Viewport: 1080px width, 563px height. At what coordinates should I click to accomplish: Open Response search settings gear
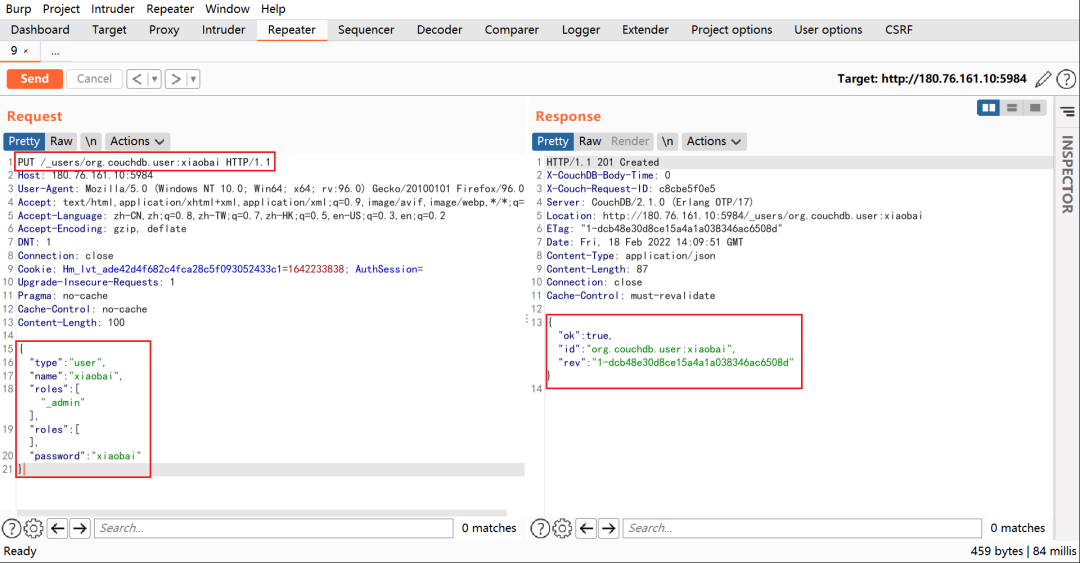(x=562, y=529)
